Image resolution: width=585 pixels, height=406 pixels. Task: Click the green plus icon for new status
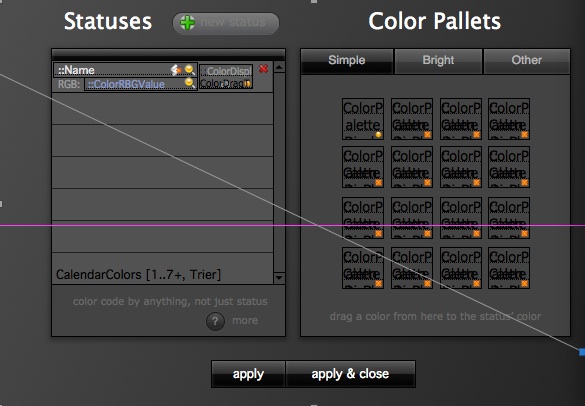point(187,23)
